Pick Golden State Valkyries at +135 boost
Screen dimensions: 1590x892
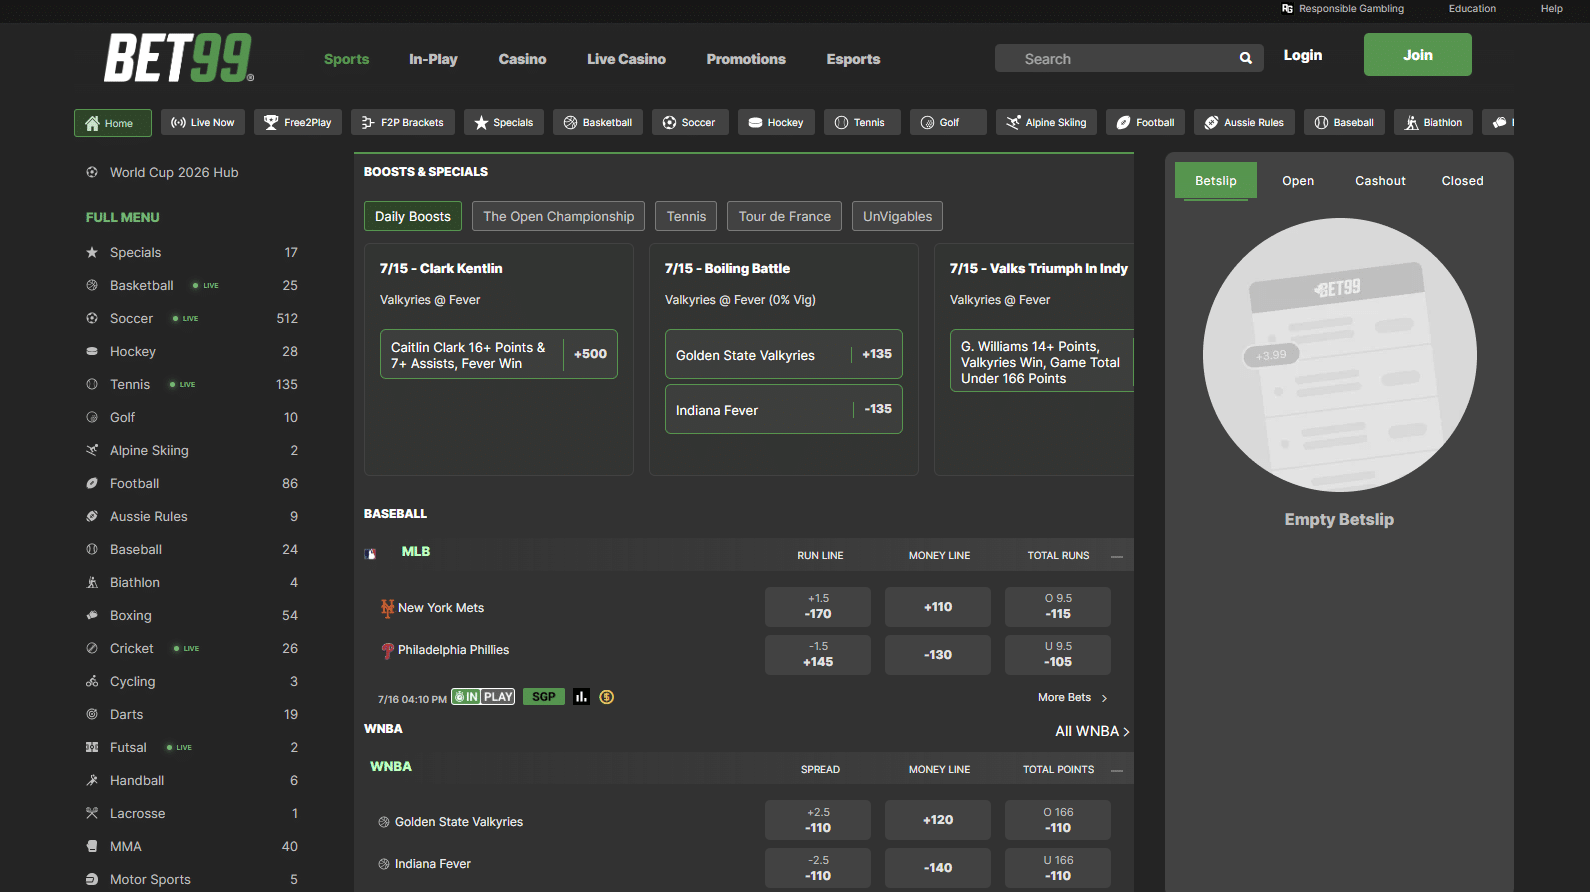pos(784,355)
